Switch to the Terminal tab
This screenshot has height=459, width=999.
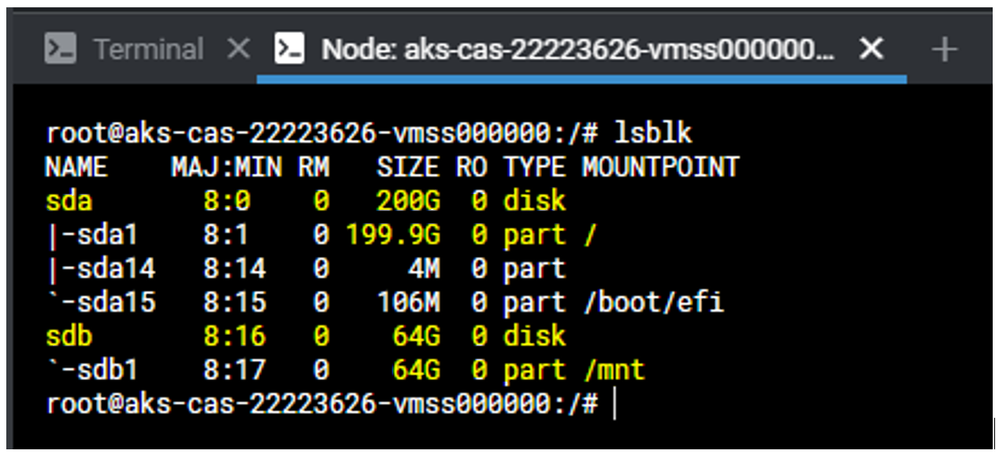pos(148,48)
